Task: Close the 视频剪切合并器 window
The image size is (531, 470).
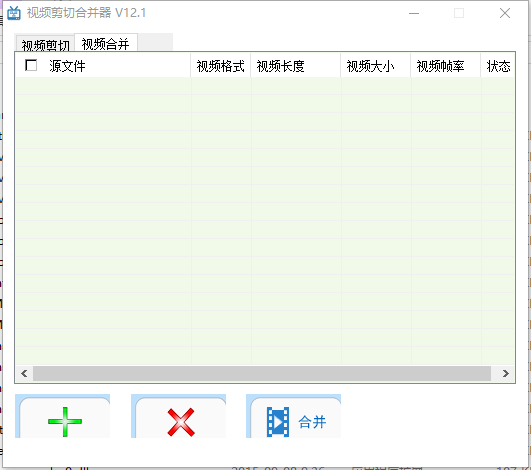Action: point(505,14)
